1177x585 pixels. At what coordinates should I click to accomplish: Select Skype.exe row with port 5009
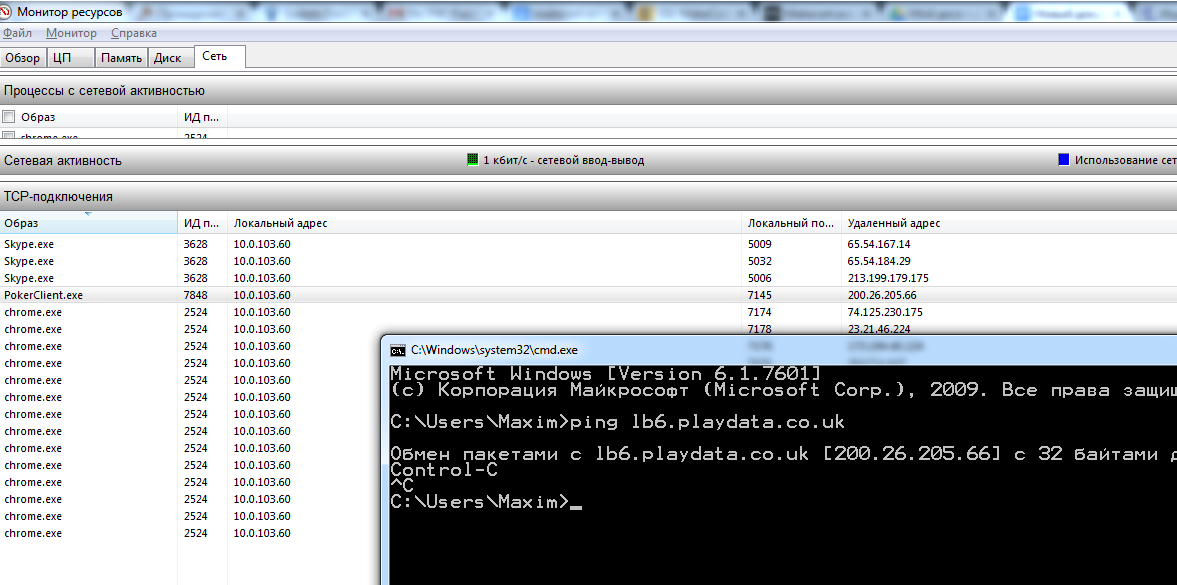click(x=588, y=244)
